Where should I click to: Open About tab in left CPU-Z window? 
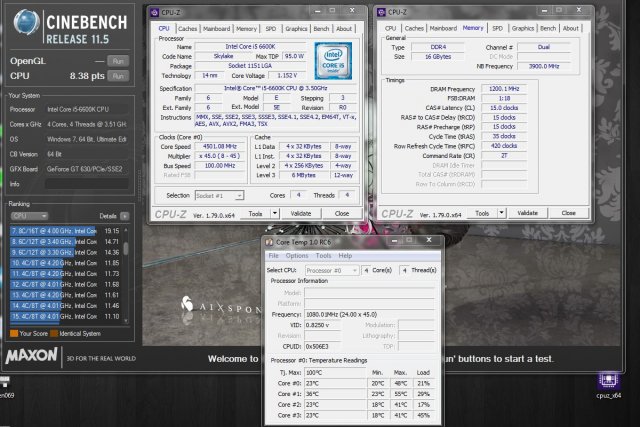(344, 29)
